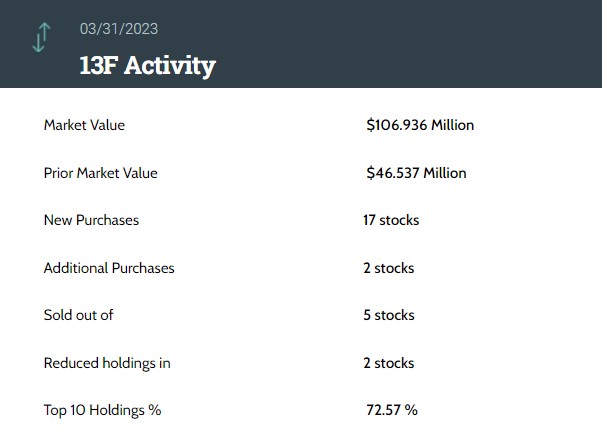Select the Sold out of label
602x436 pixels.
pos(78,315)
